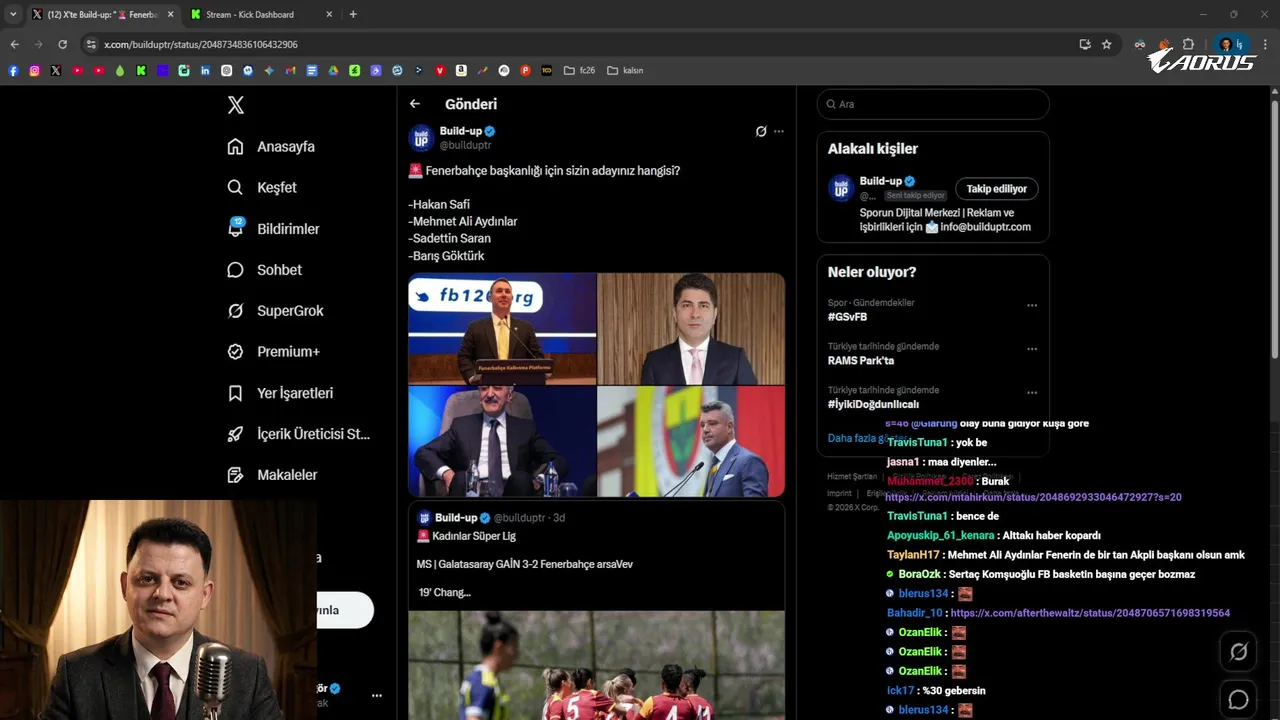This screenshot has width=1280, height=720.
Task: Open Keşfet explore page
Action: [x=262, y=187]
